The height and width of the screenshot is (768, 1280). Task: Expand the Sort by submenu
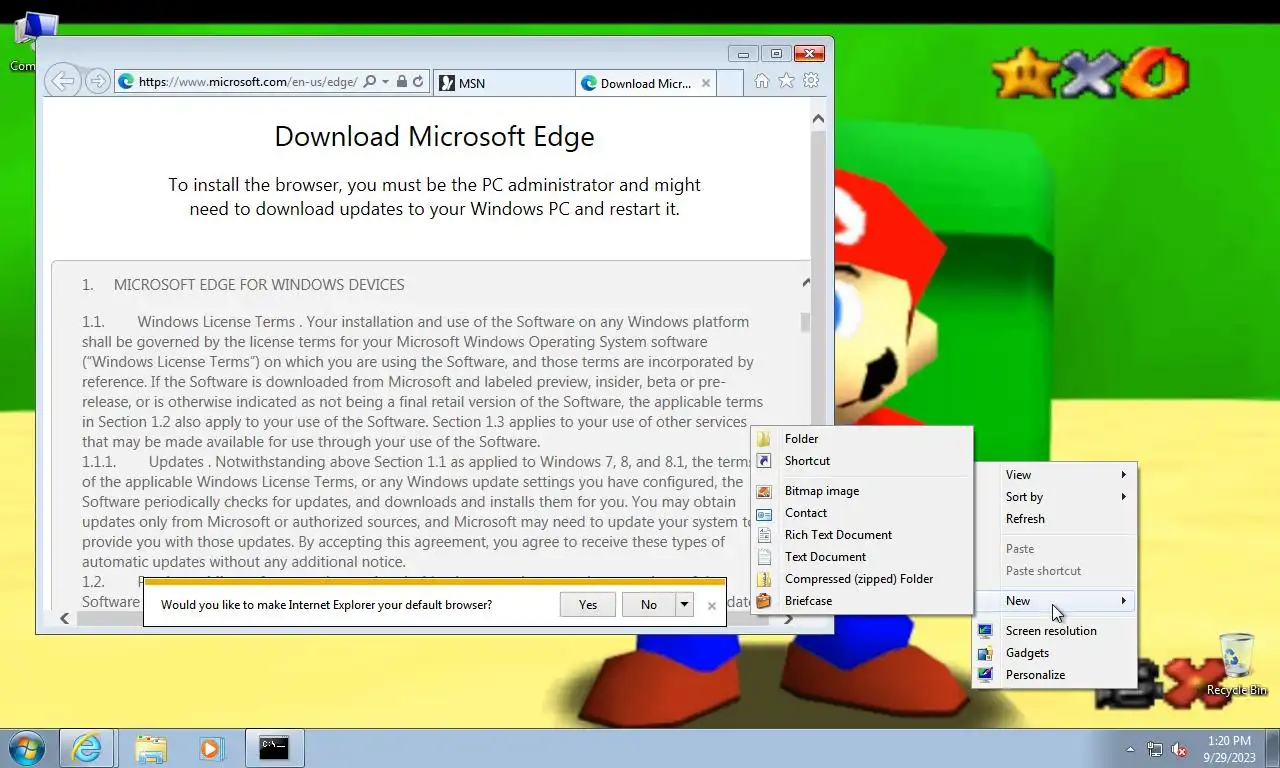(1055, 497)
